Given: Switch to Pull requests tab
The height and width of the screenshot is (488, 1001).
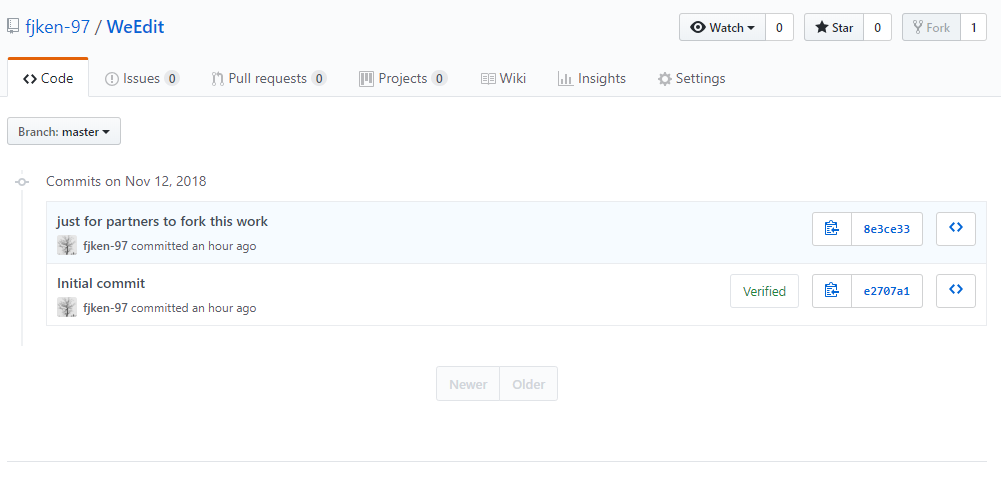Looking at the screenshot, I should pyautogui.click(x=269, y=79).
